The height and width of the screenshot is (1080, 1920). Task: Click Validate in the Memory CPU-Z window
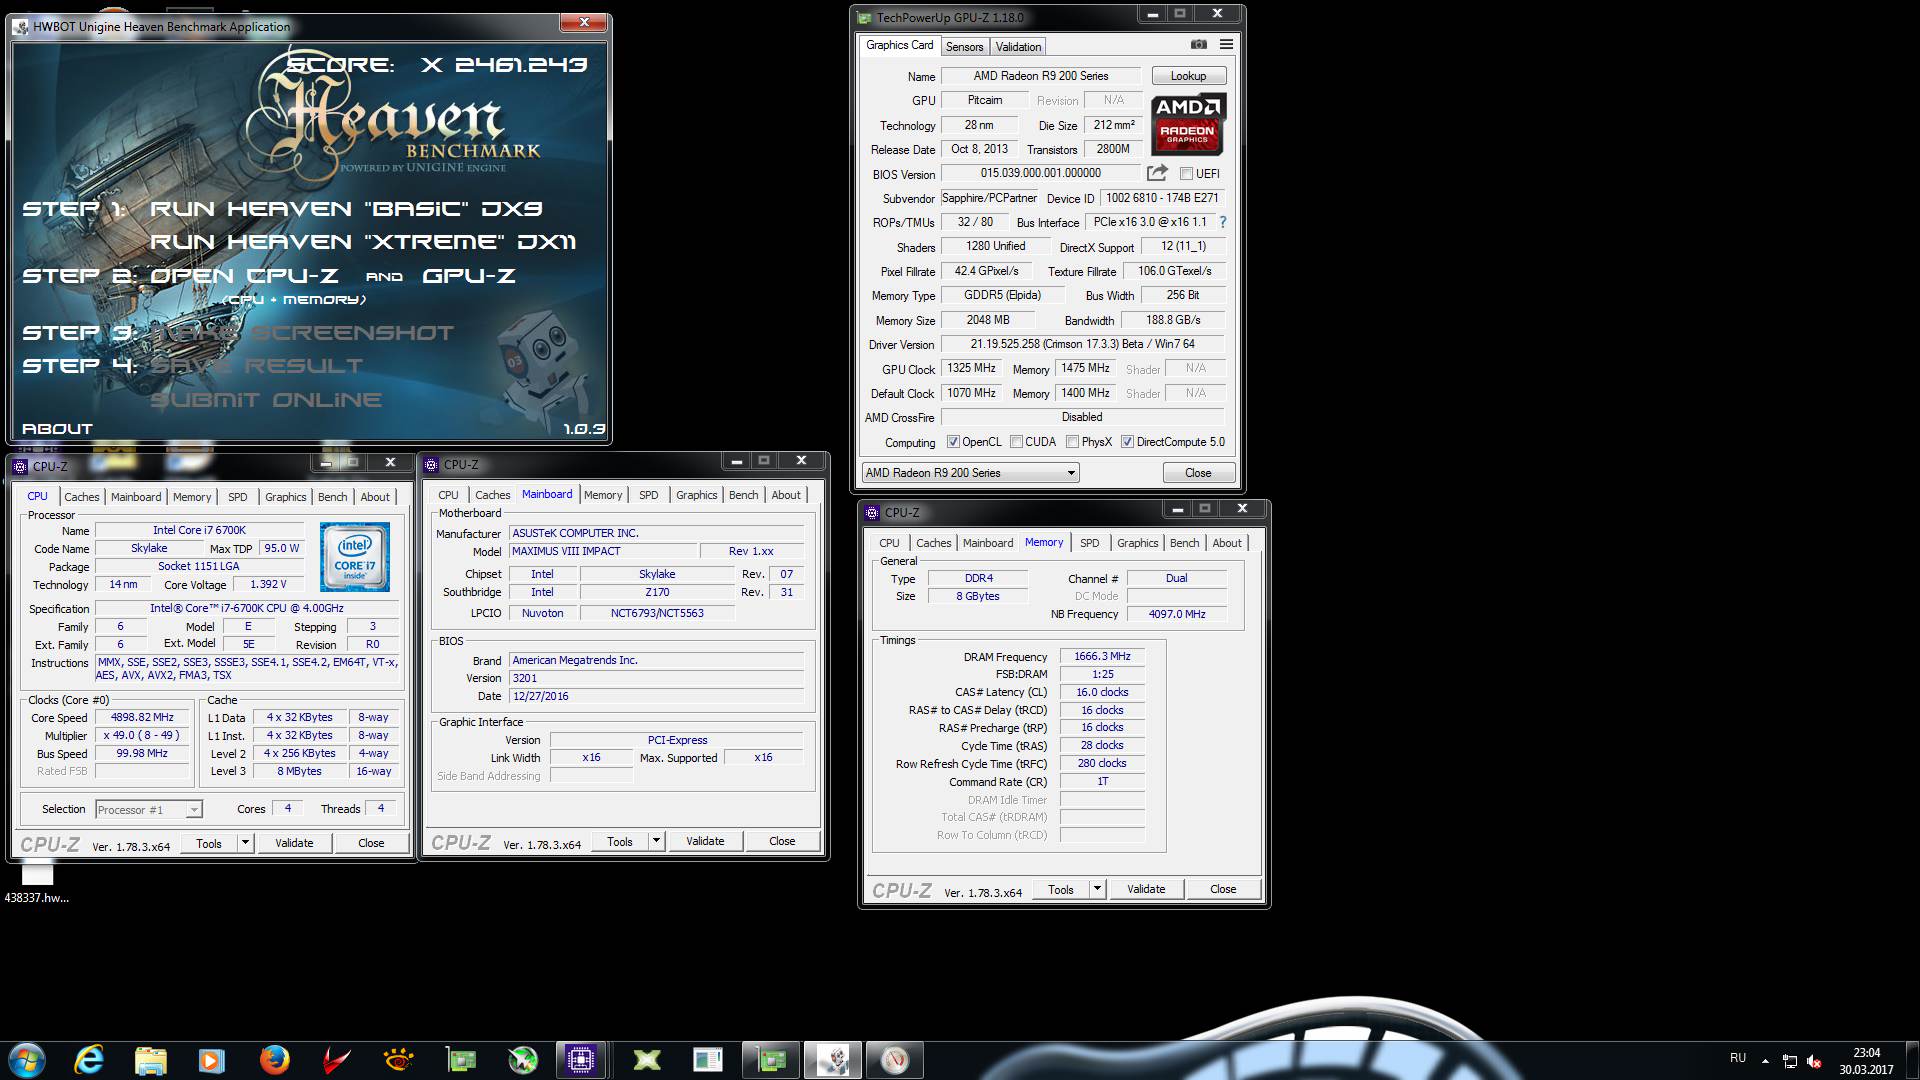pyautogui.click(x=1146, y=889)
